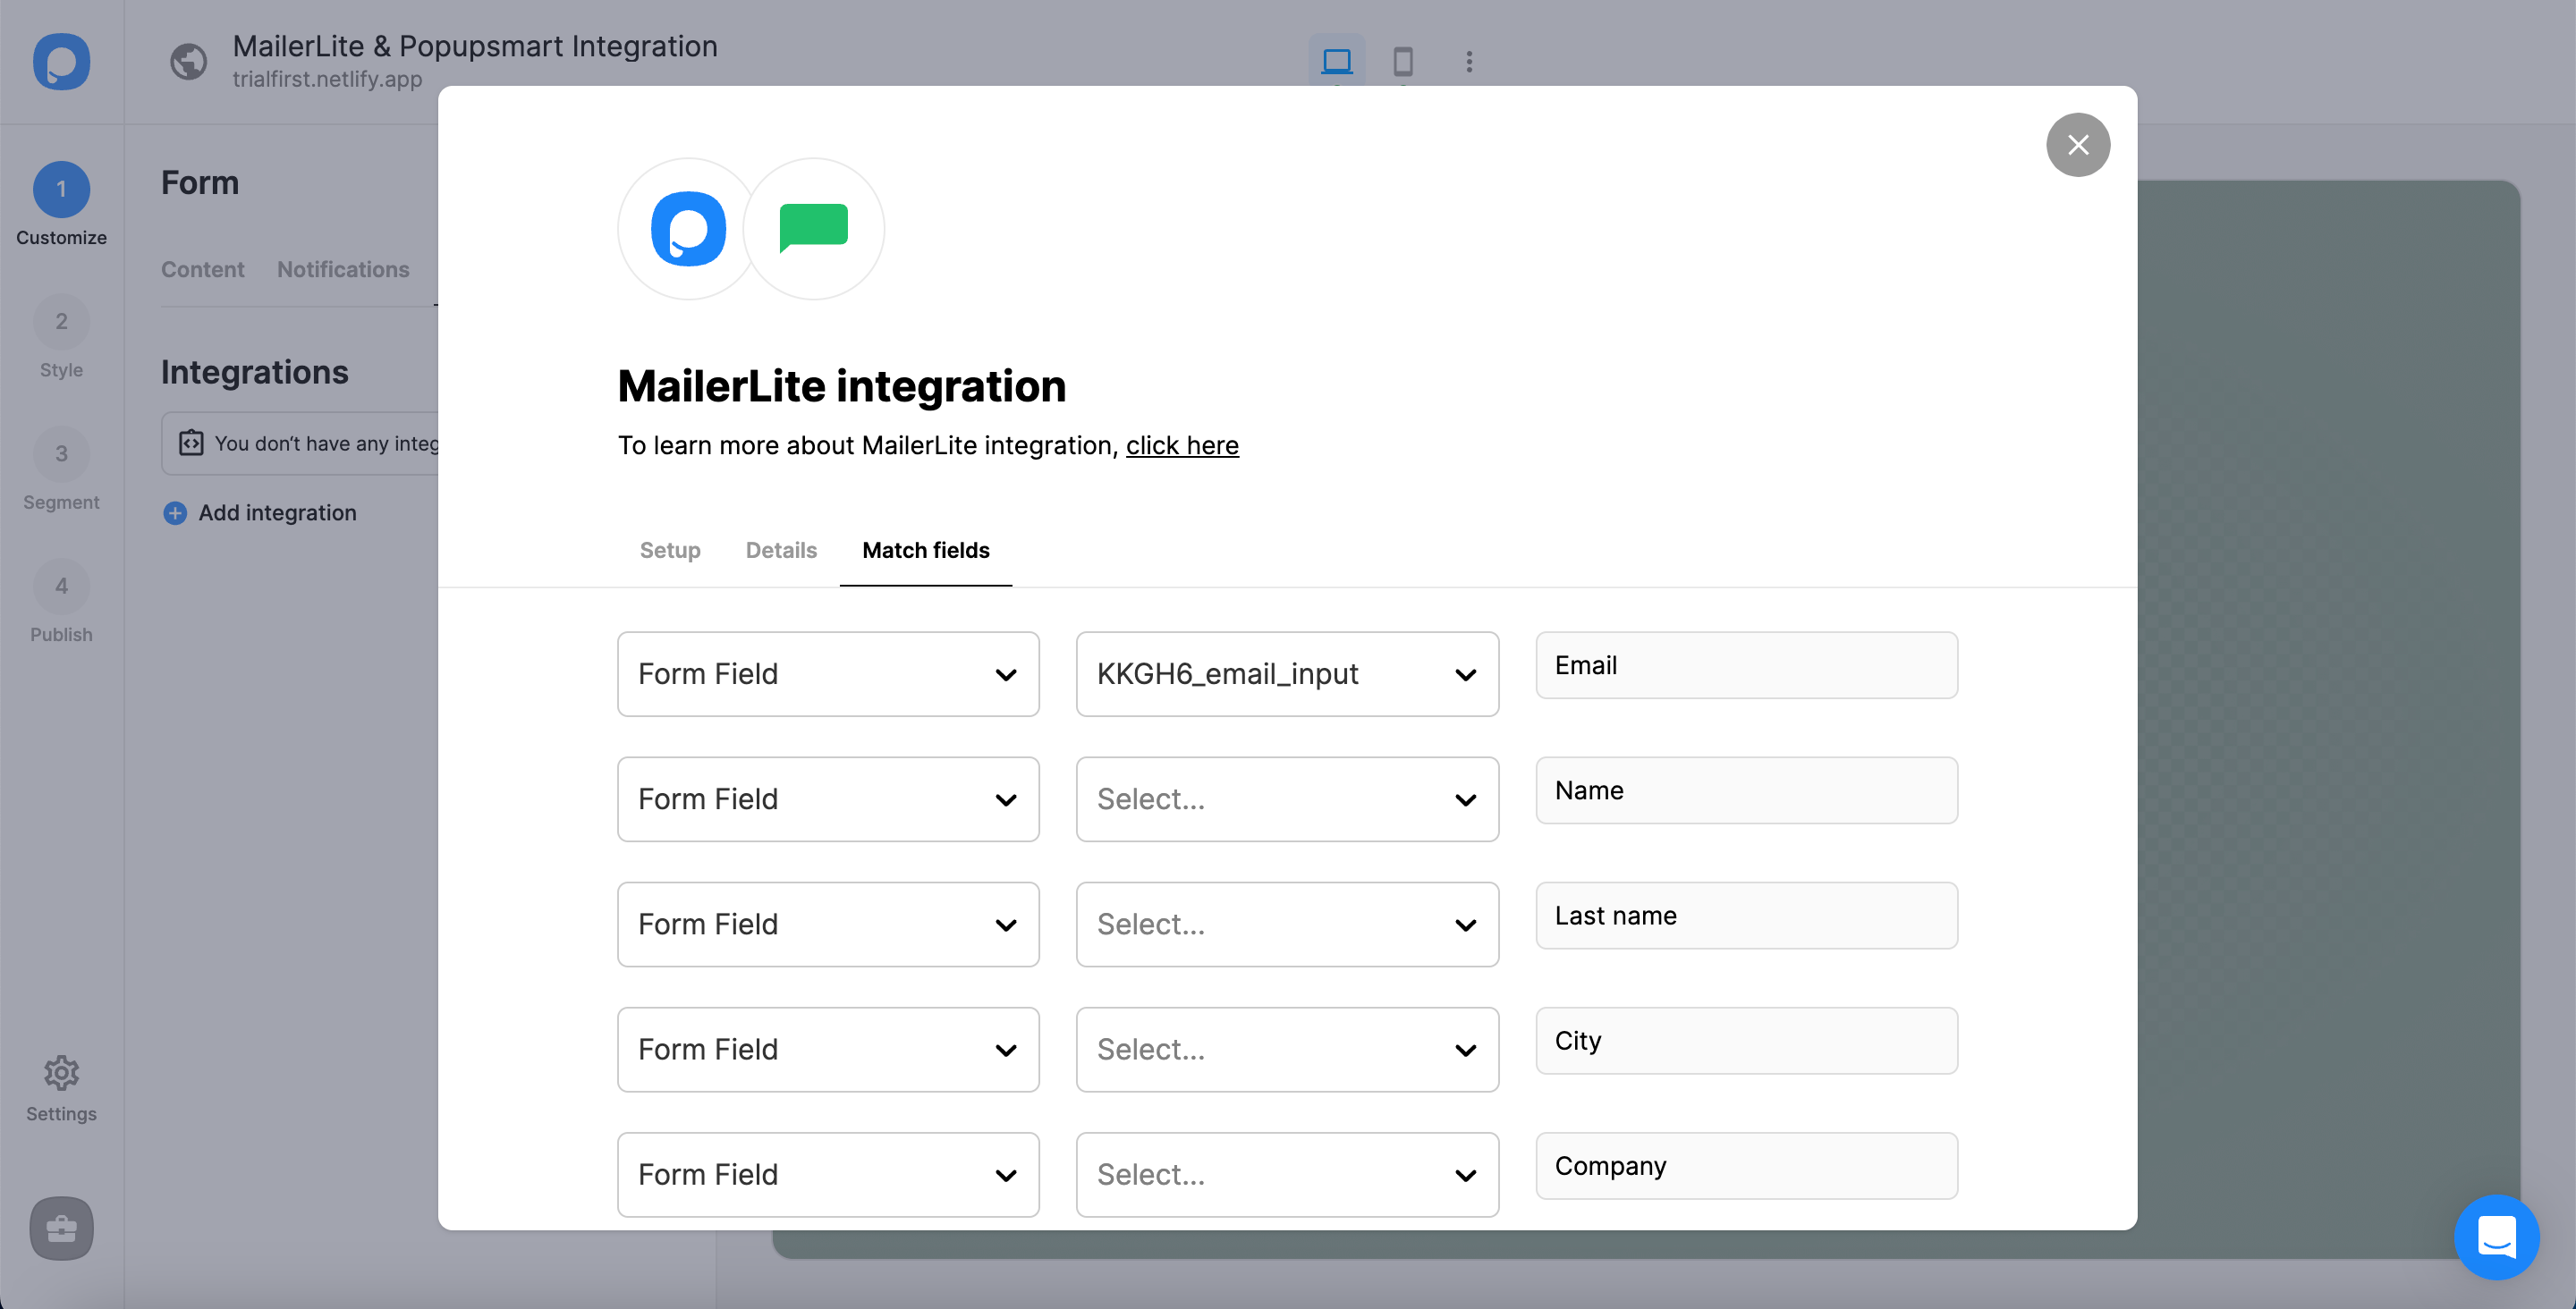Image resolution: width=2576 pixels, height=1309 pixels.
Task: Click the three-dot menu icon
Action: click(1470, 60)
